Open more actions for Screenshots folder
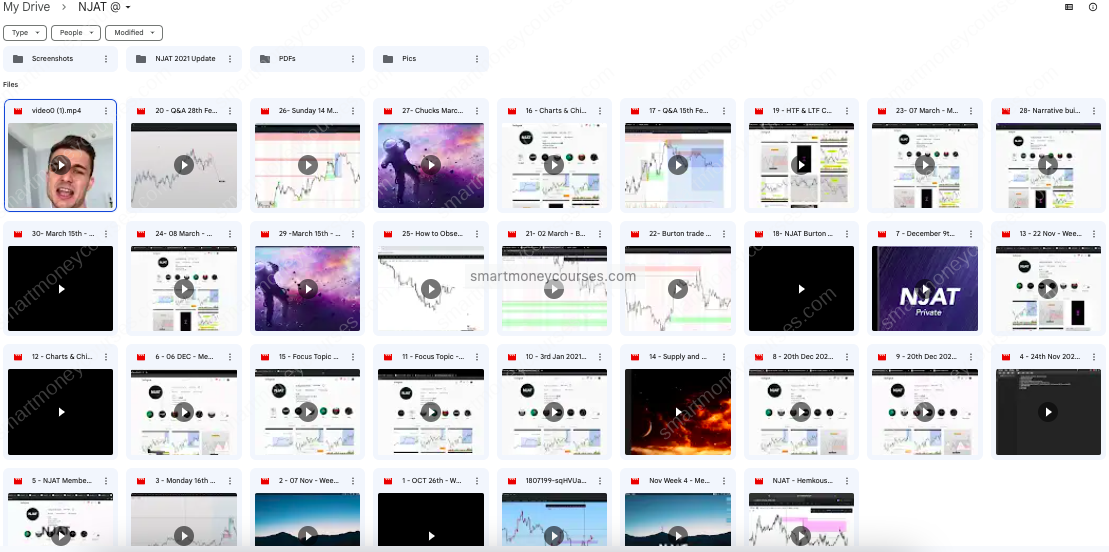 [106, 59]
